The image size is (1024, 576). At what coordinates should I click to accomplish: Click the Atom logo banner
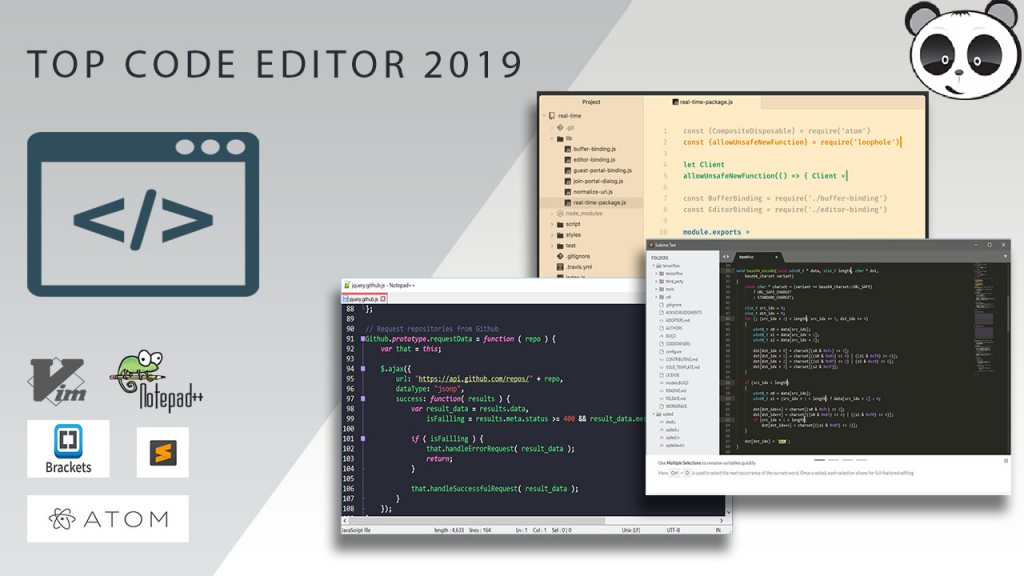pyautogui.click(x=107, y=518)
